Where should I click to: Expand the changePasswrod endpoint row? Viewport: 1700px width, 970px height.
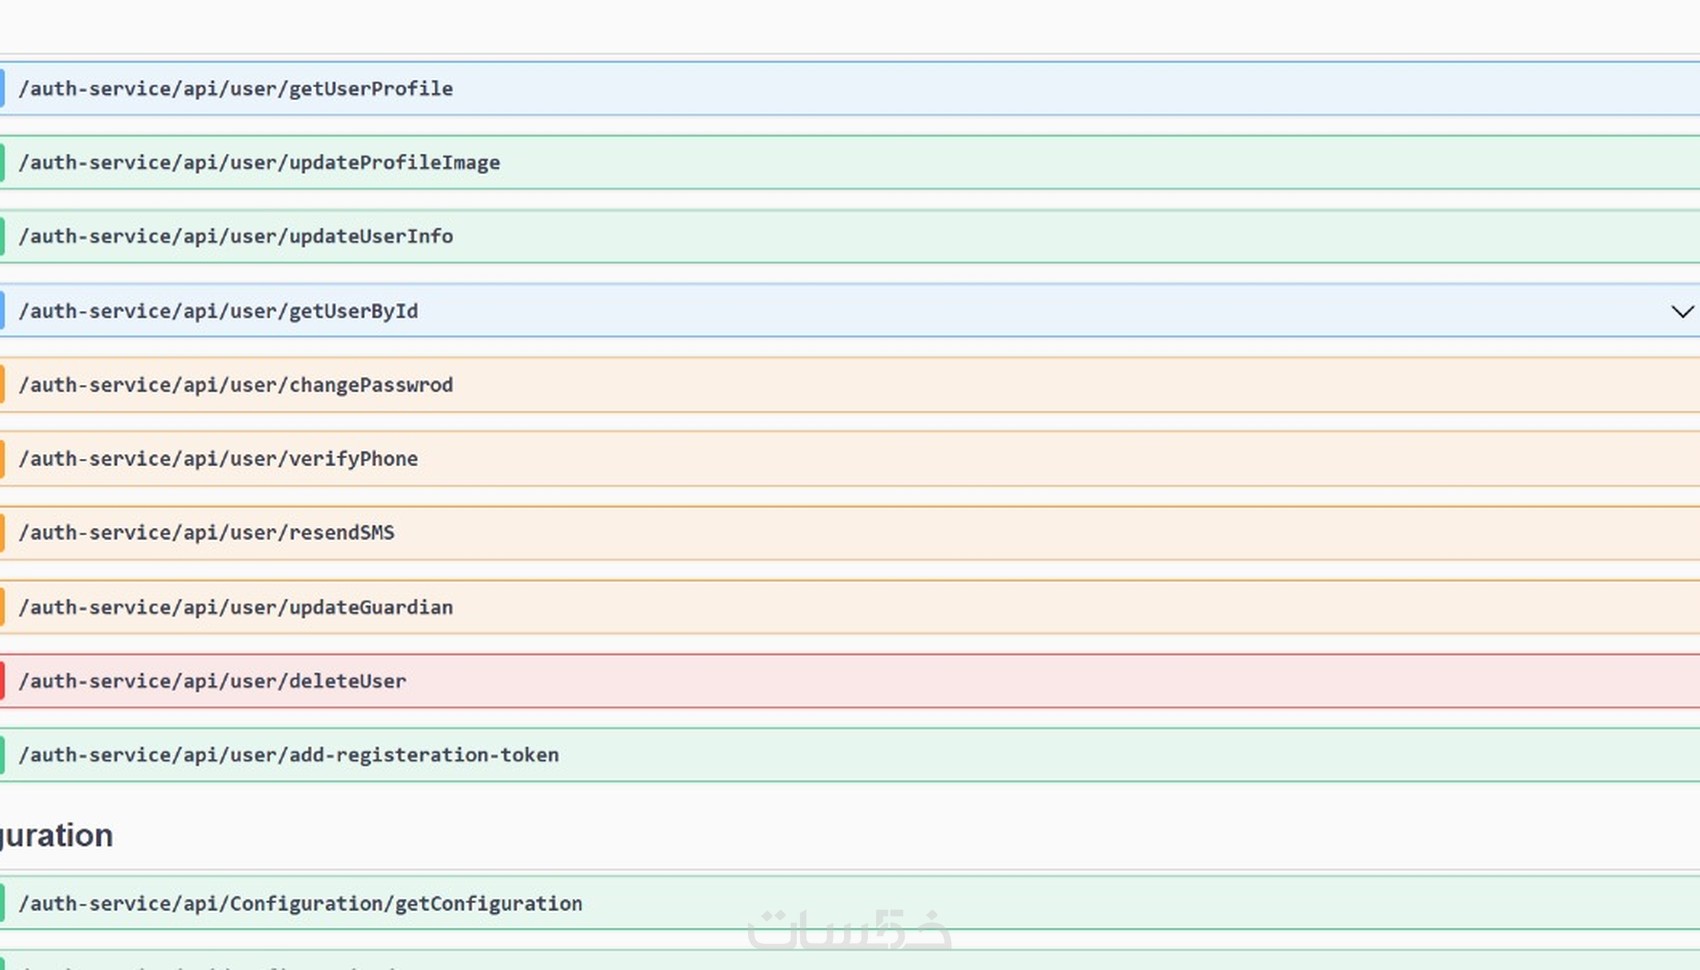coord(236,385)
